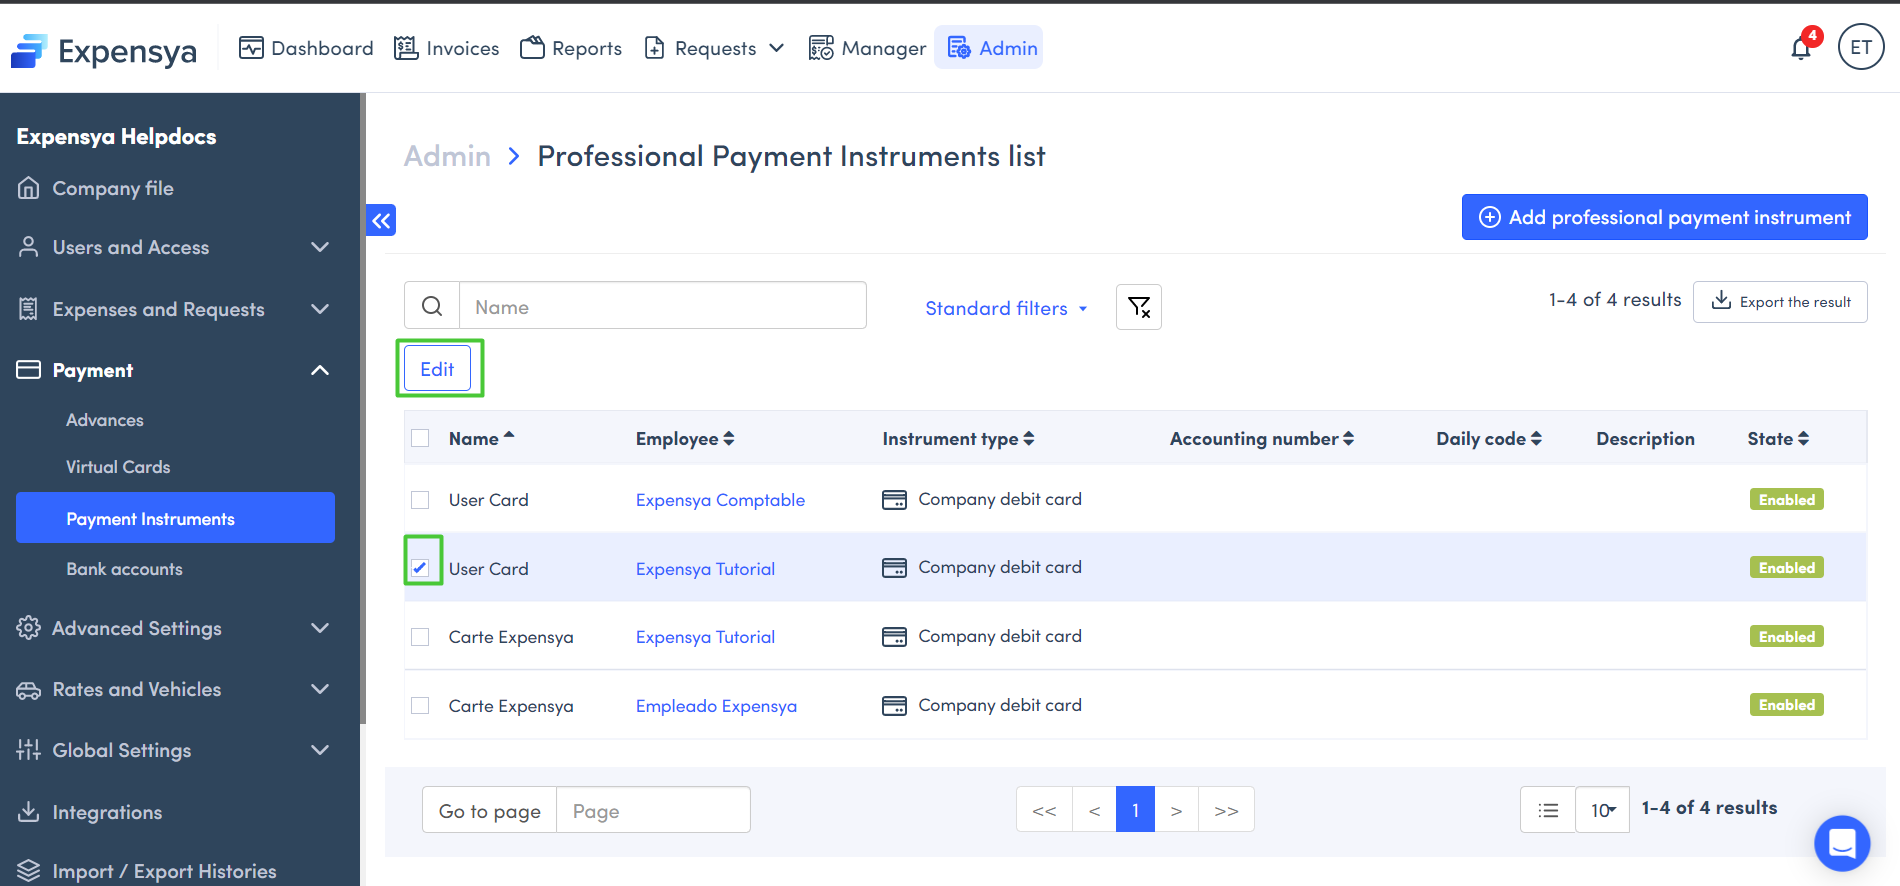The height and width of the screenshot is (886, 1900).
Task: Collapse sidebar with double-arrow icon
Action: (381, 220)
